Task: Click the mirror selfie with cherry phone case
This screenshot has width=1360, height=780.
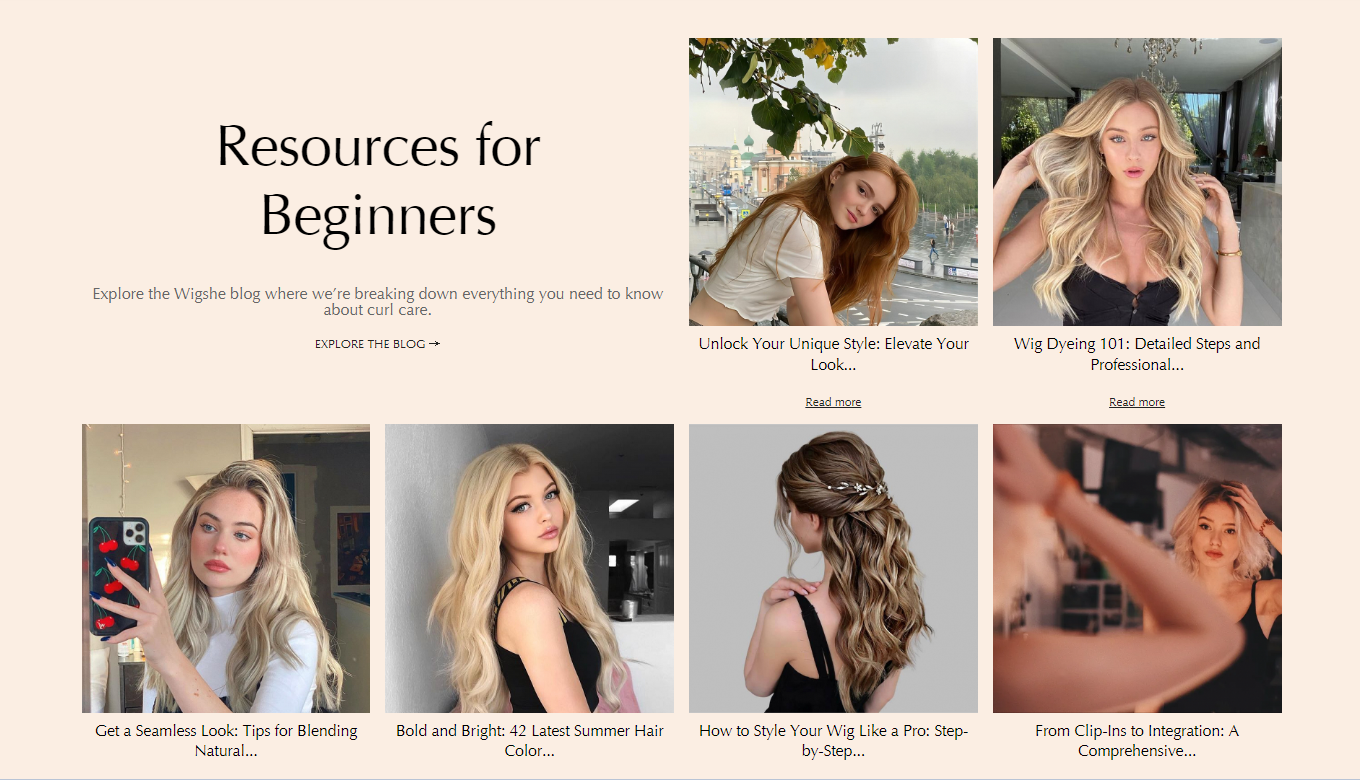Action: [226, 568]
